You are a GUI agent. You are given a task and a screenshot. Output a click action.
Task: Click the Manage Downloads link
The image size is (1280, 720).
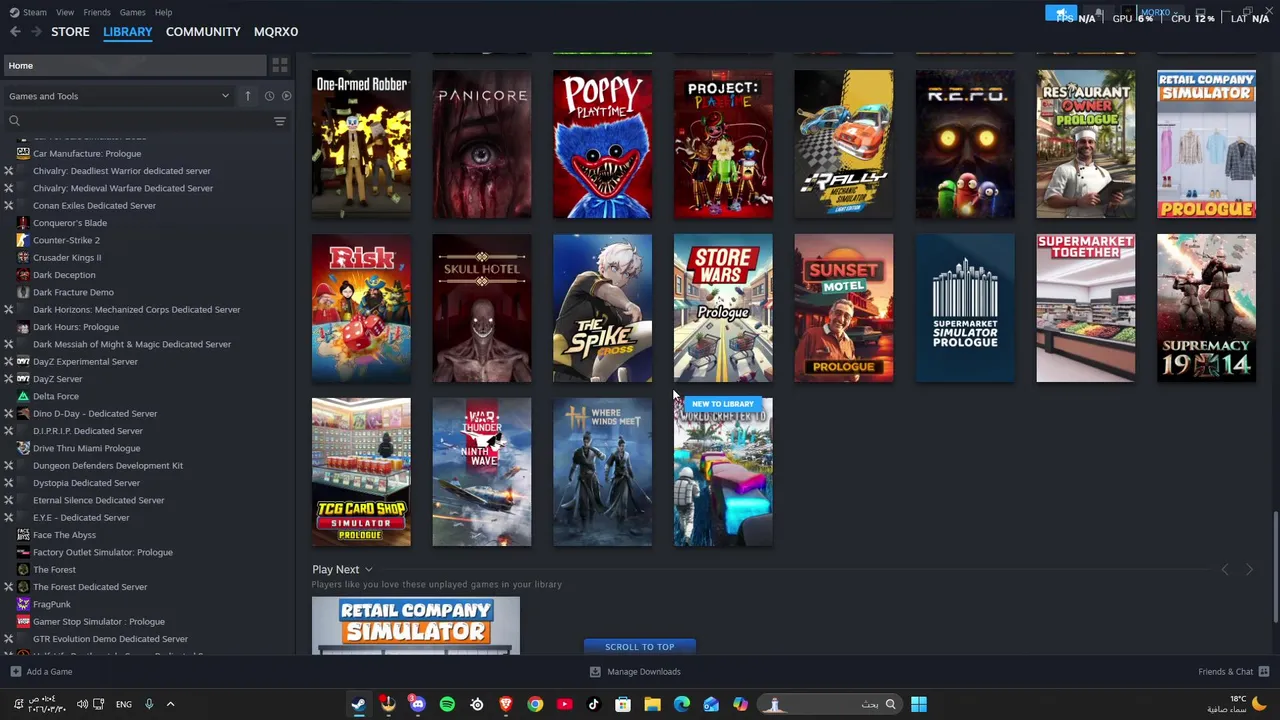[643, 672]
